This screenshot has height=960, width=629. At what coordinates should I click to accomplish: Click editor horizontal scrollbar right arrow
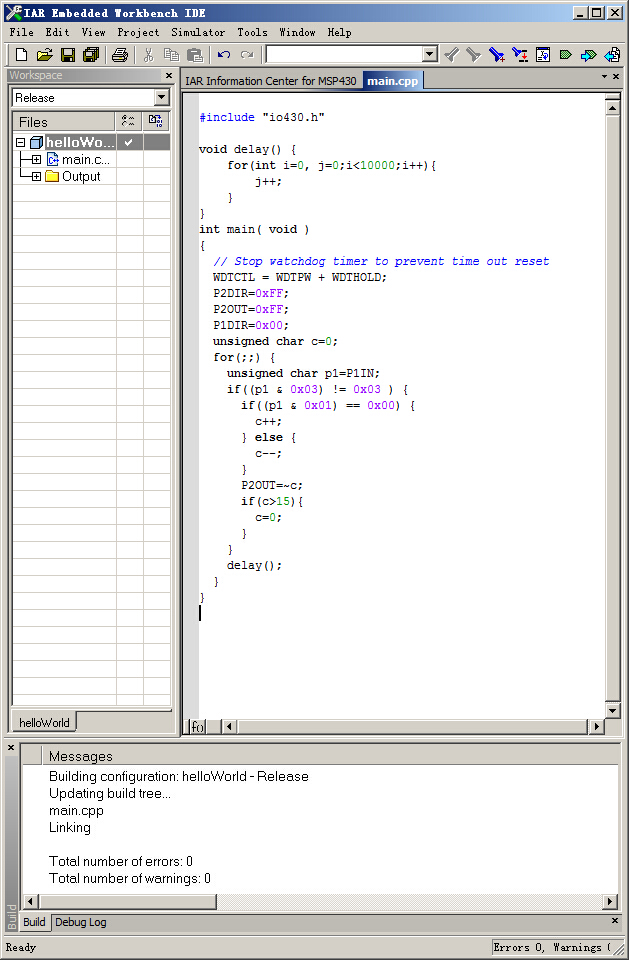pyautogui.click(x=596, y=726)
